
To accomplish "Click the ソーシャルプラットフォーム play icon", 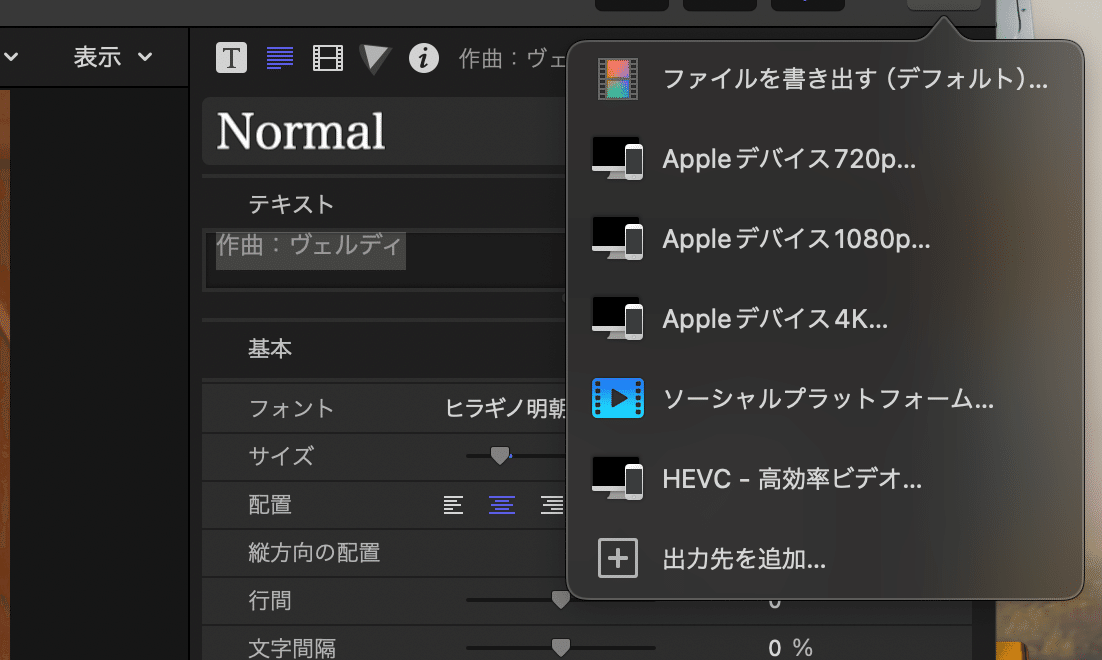I will (x=618, y=399).
